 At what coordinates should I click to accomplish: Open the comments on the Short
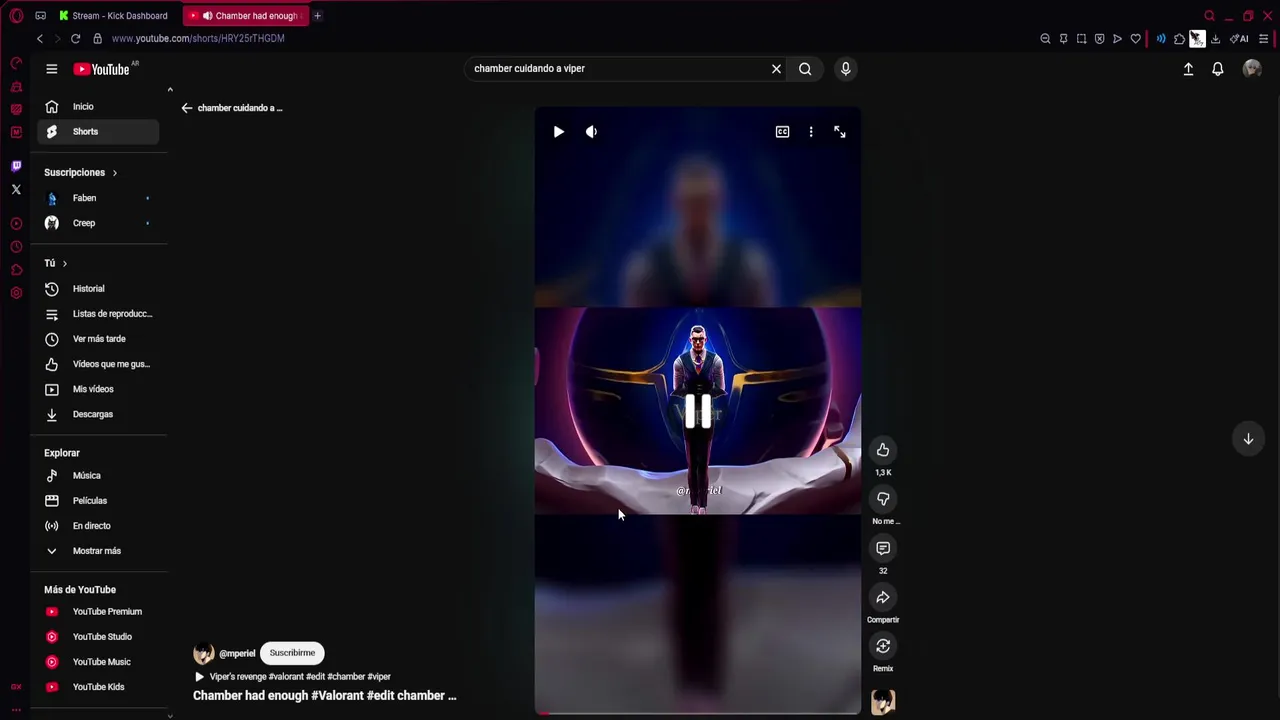883,548
